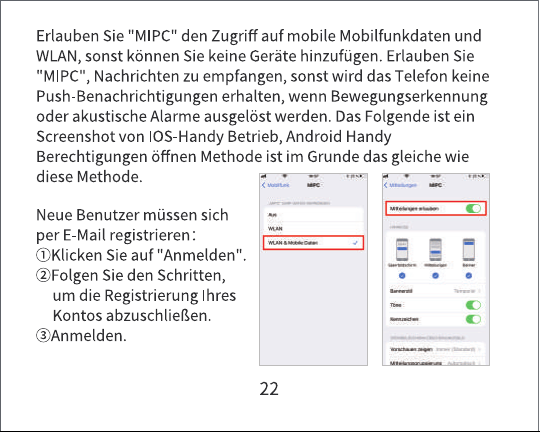Viewport: 540px width, 432px height.
Task: Click the text 'per E-Mail registrieren'
Action: pyautogui.click(x=113, y=235)
